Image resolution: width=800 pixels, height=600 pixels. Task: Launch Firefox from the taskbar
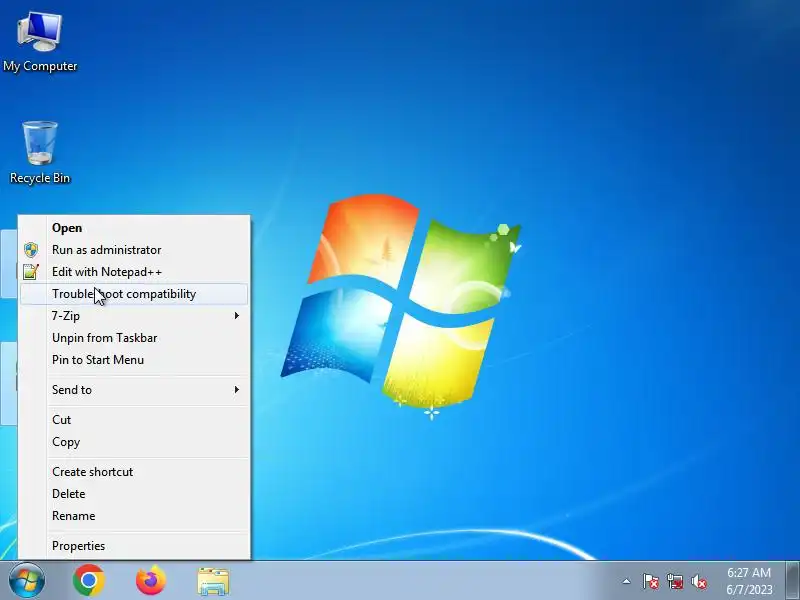pyautogui.click(x=151, y=581)
